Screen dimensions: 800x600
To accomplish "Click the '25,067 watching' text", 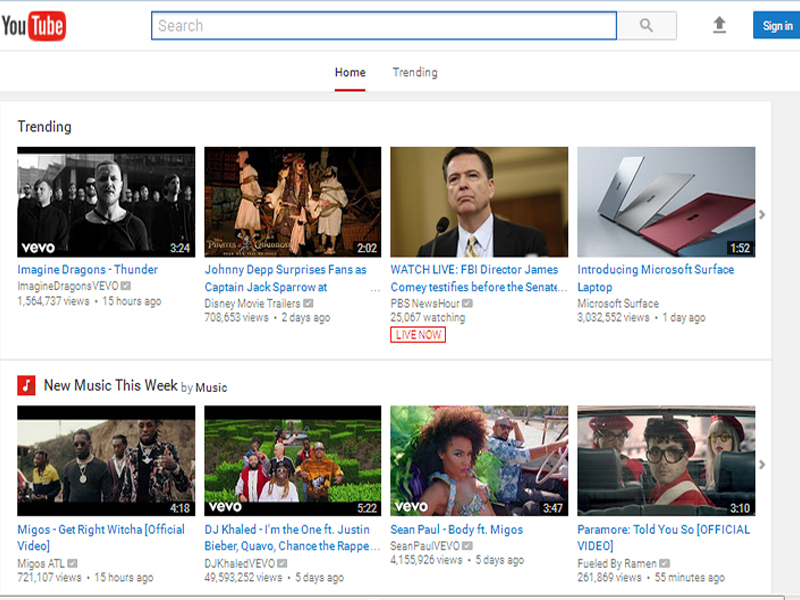I will coord(428,317).
